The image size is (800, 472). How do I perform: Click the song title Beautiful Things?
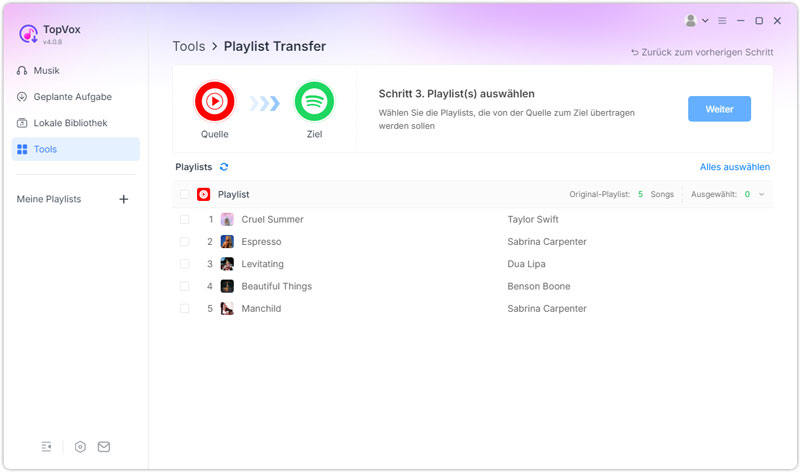click(x=277, y=286)
